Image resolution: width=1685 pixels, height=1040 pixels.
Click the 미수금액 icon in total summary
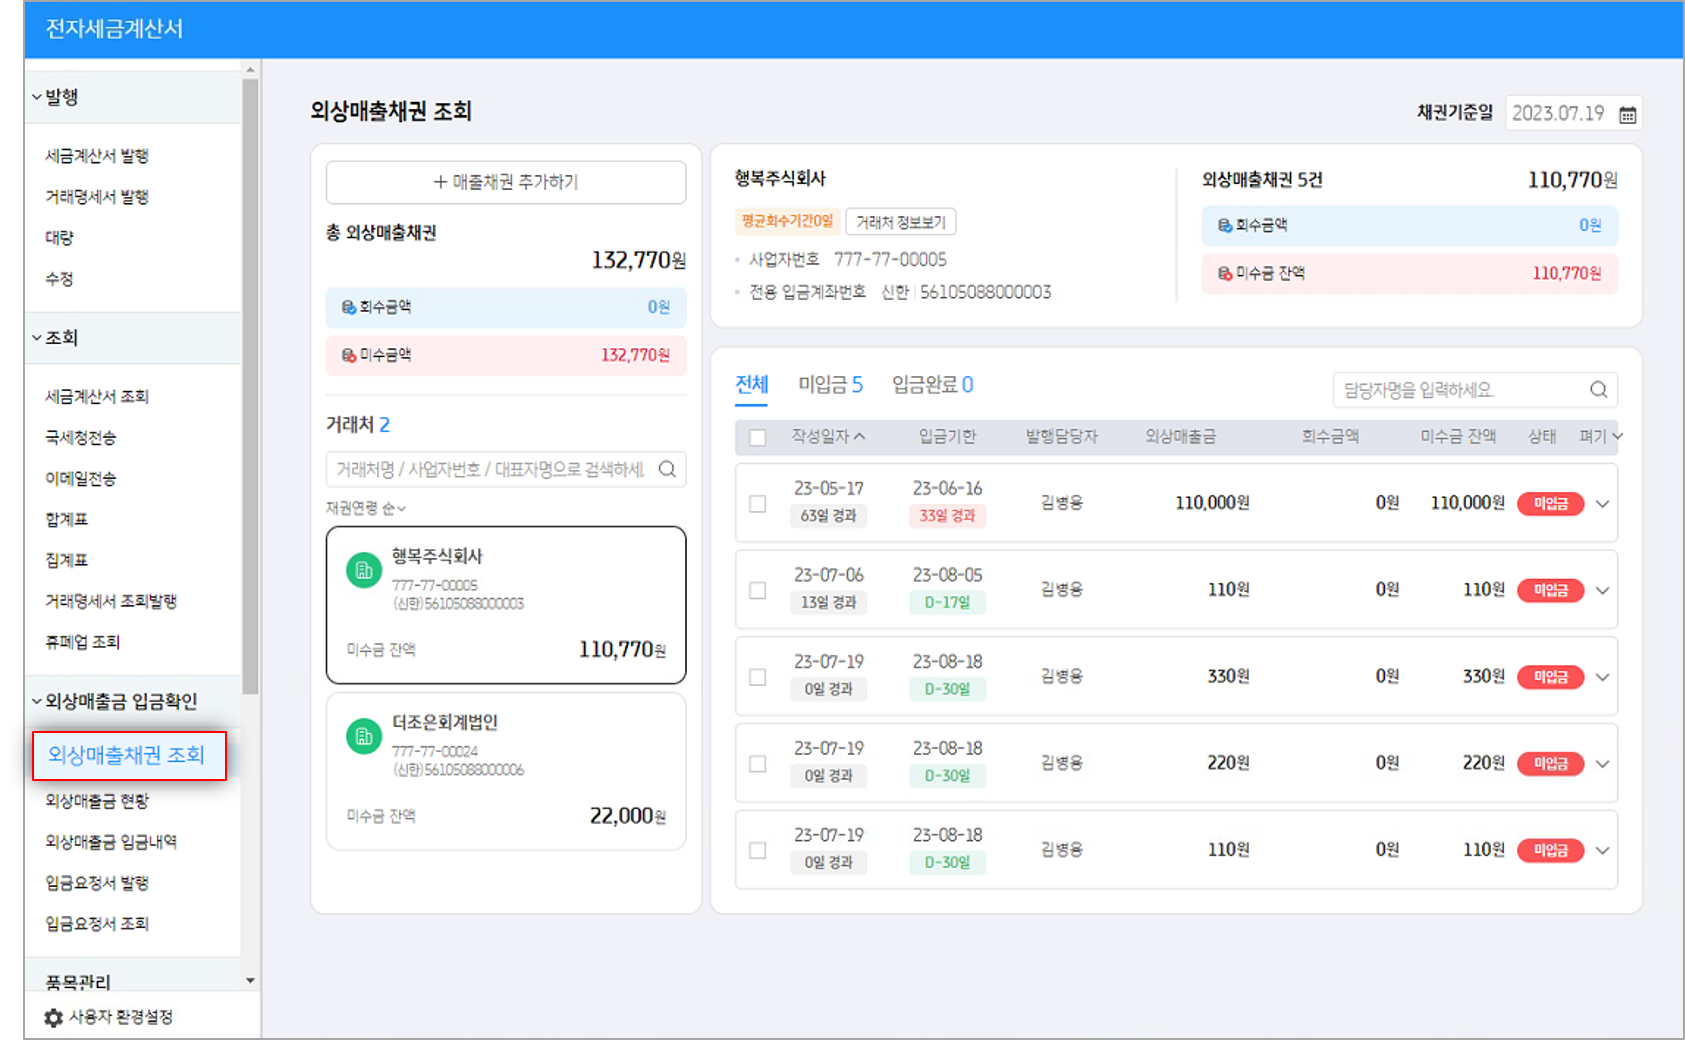[x=349, y=355]
